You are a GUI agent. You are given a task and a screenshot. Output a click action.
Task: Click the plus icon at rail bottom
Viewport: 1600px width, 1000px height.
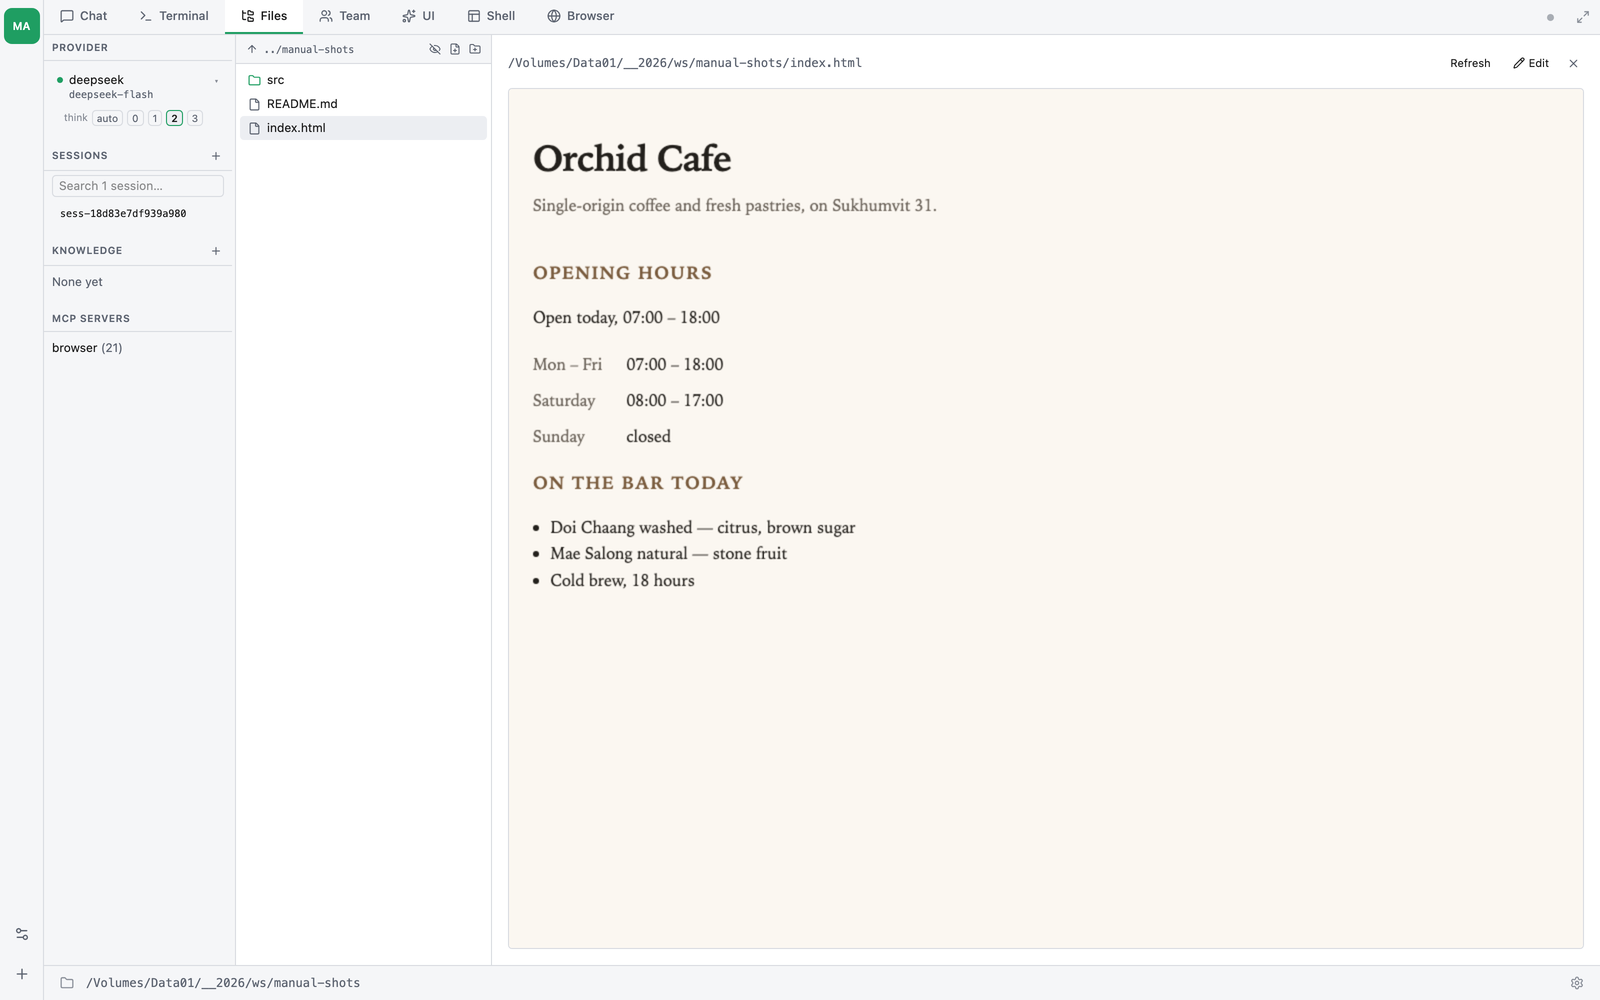22,974
